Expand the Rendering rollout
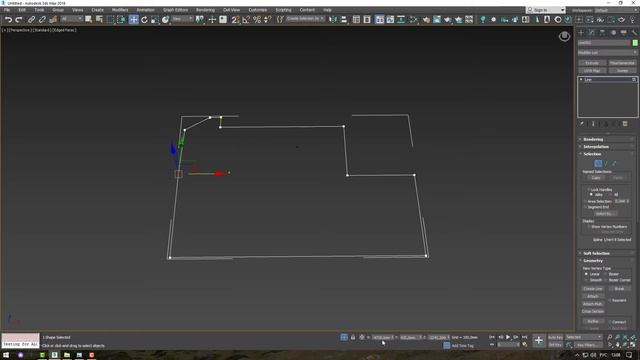The image size is (640, 360). pyautogui.click(x=607, y=139)
